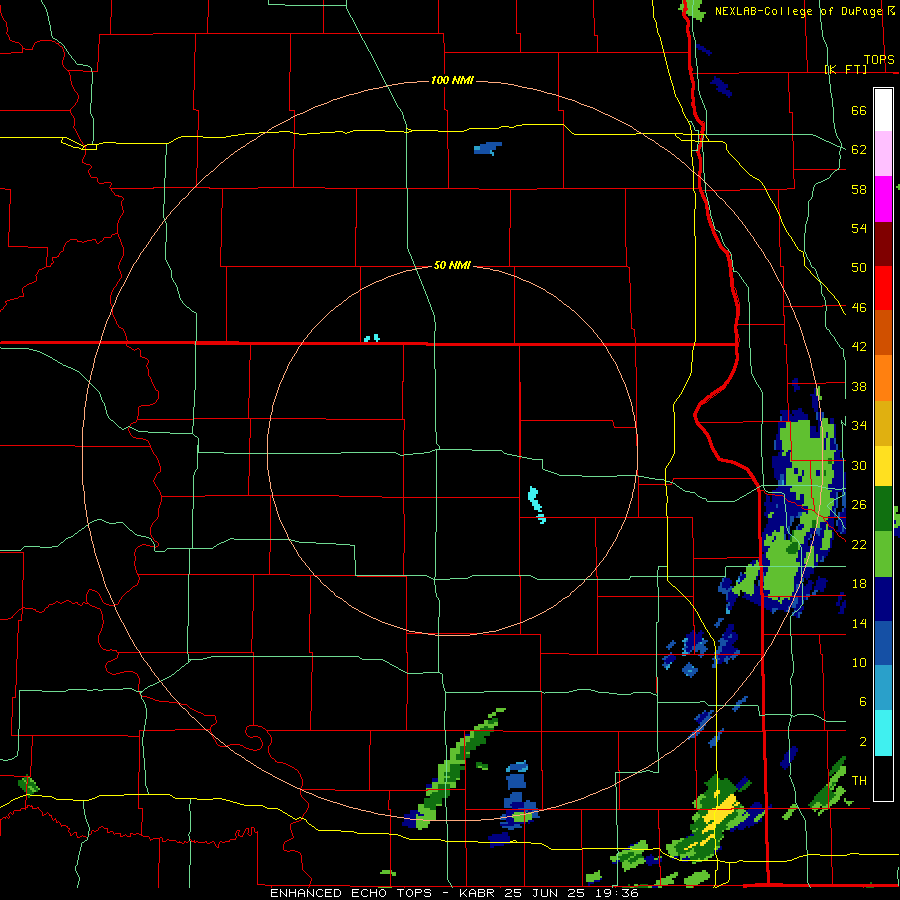The height and width of the screenshot is (900, 900).
Task: Click the medium blue legend band near 10
Action: pyautogui.click(x=883, y=644)
